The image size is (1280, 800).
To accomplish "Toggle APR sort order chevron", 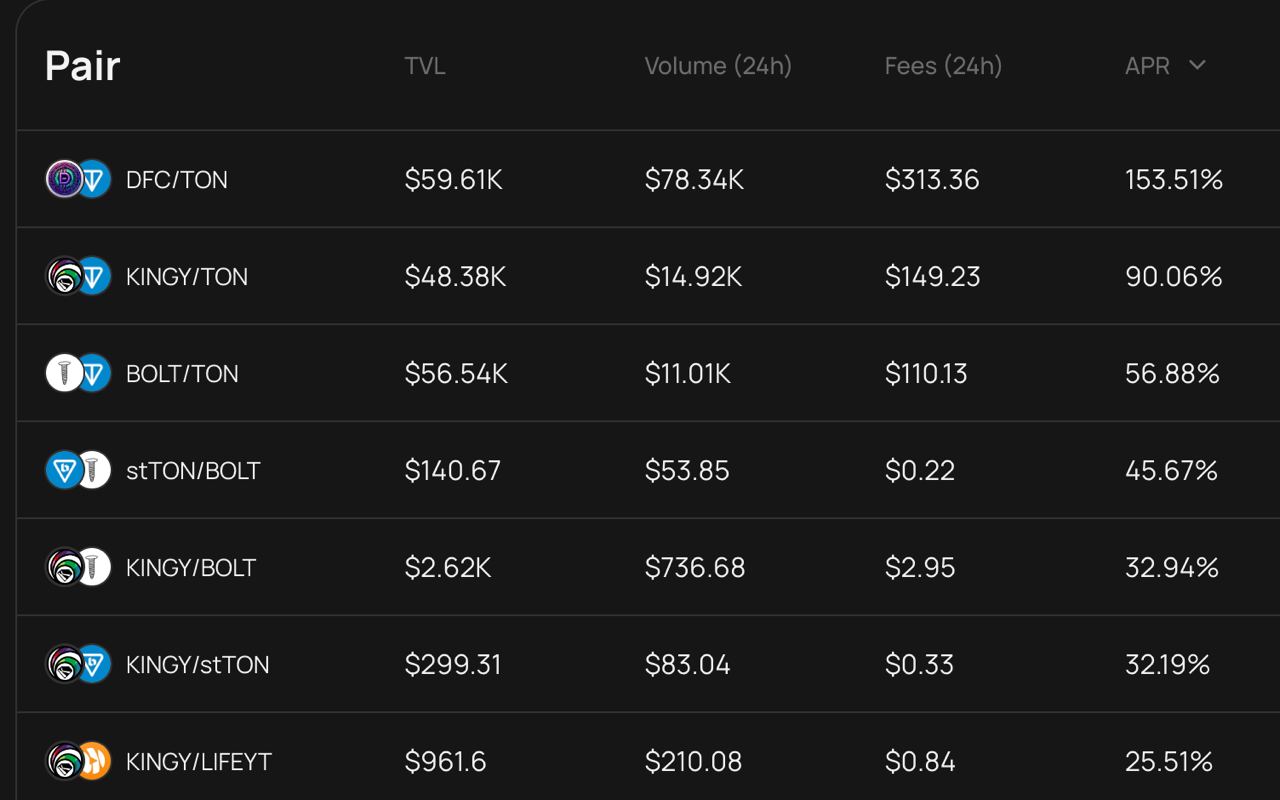I will pos(1197,66).
